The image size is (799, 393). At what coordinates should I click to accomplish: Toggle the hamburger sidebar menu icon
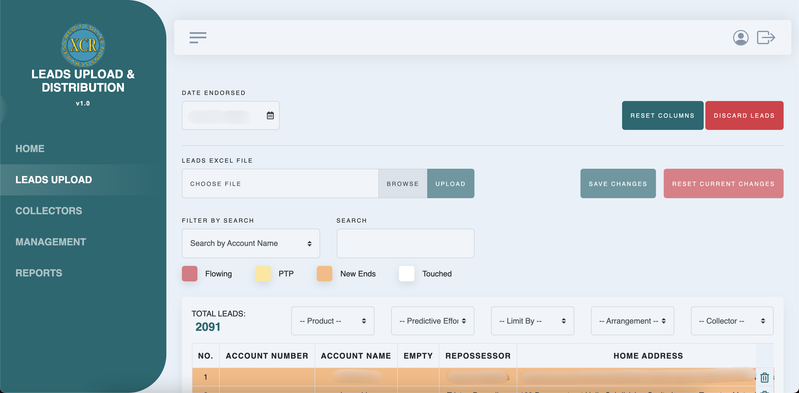pos(198,38)
